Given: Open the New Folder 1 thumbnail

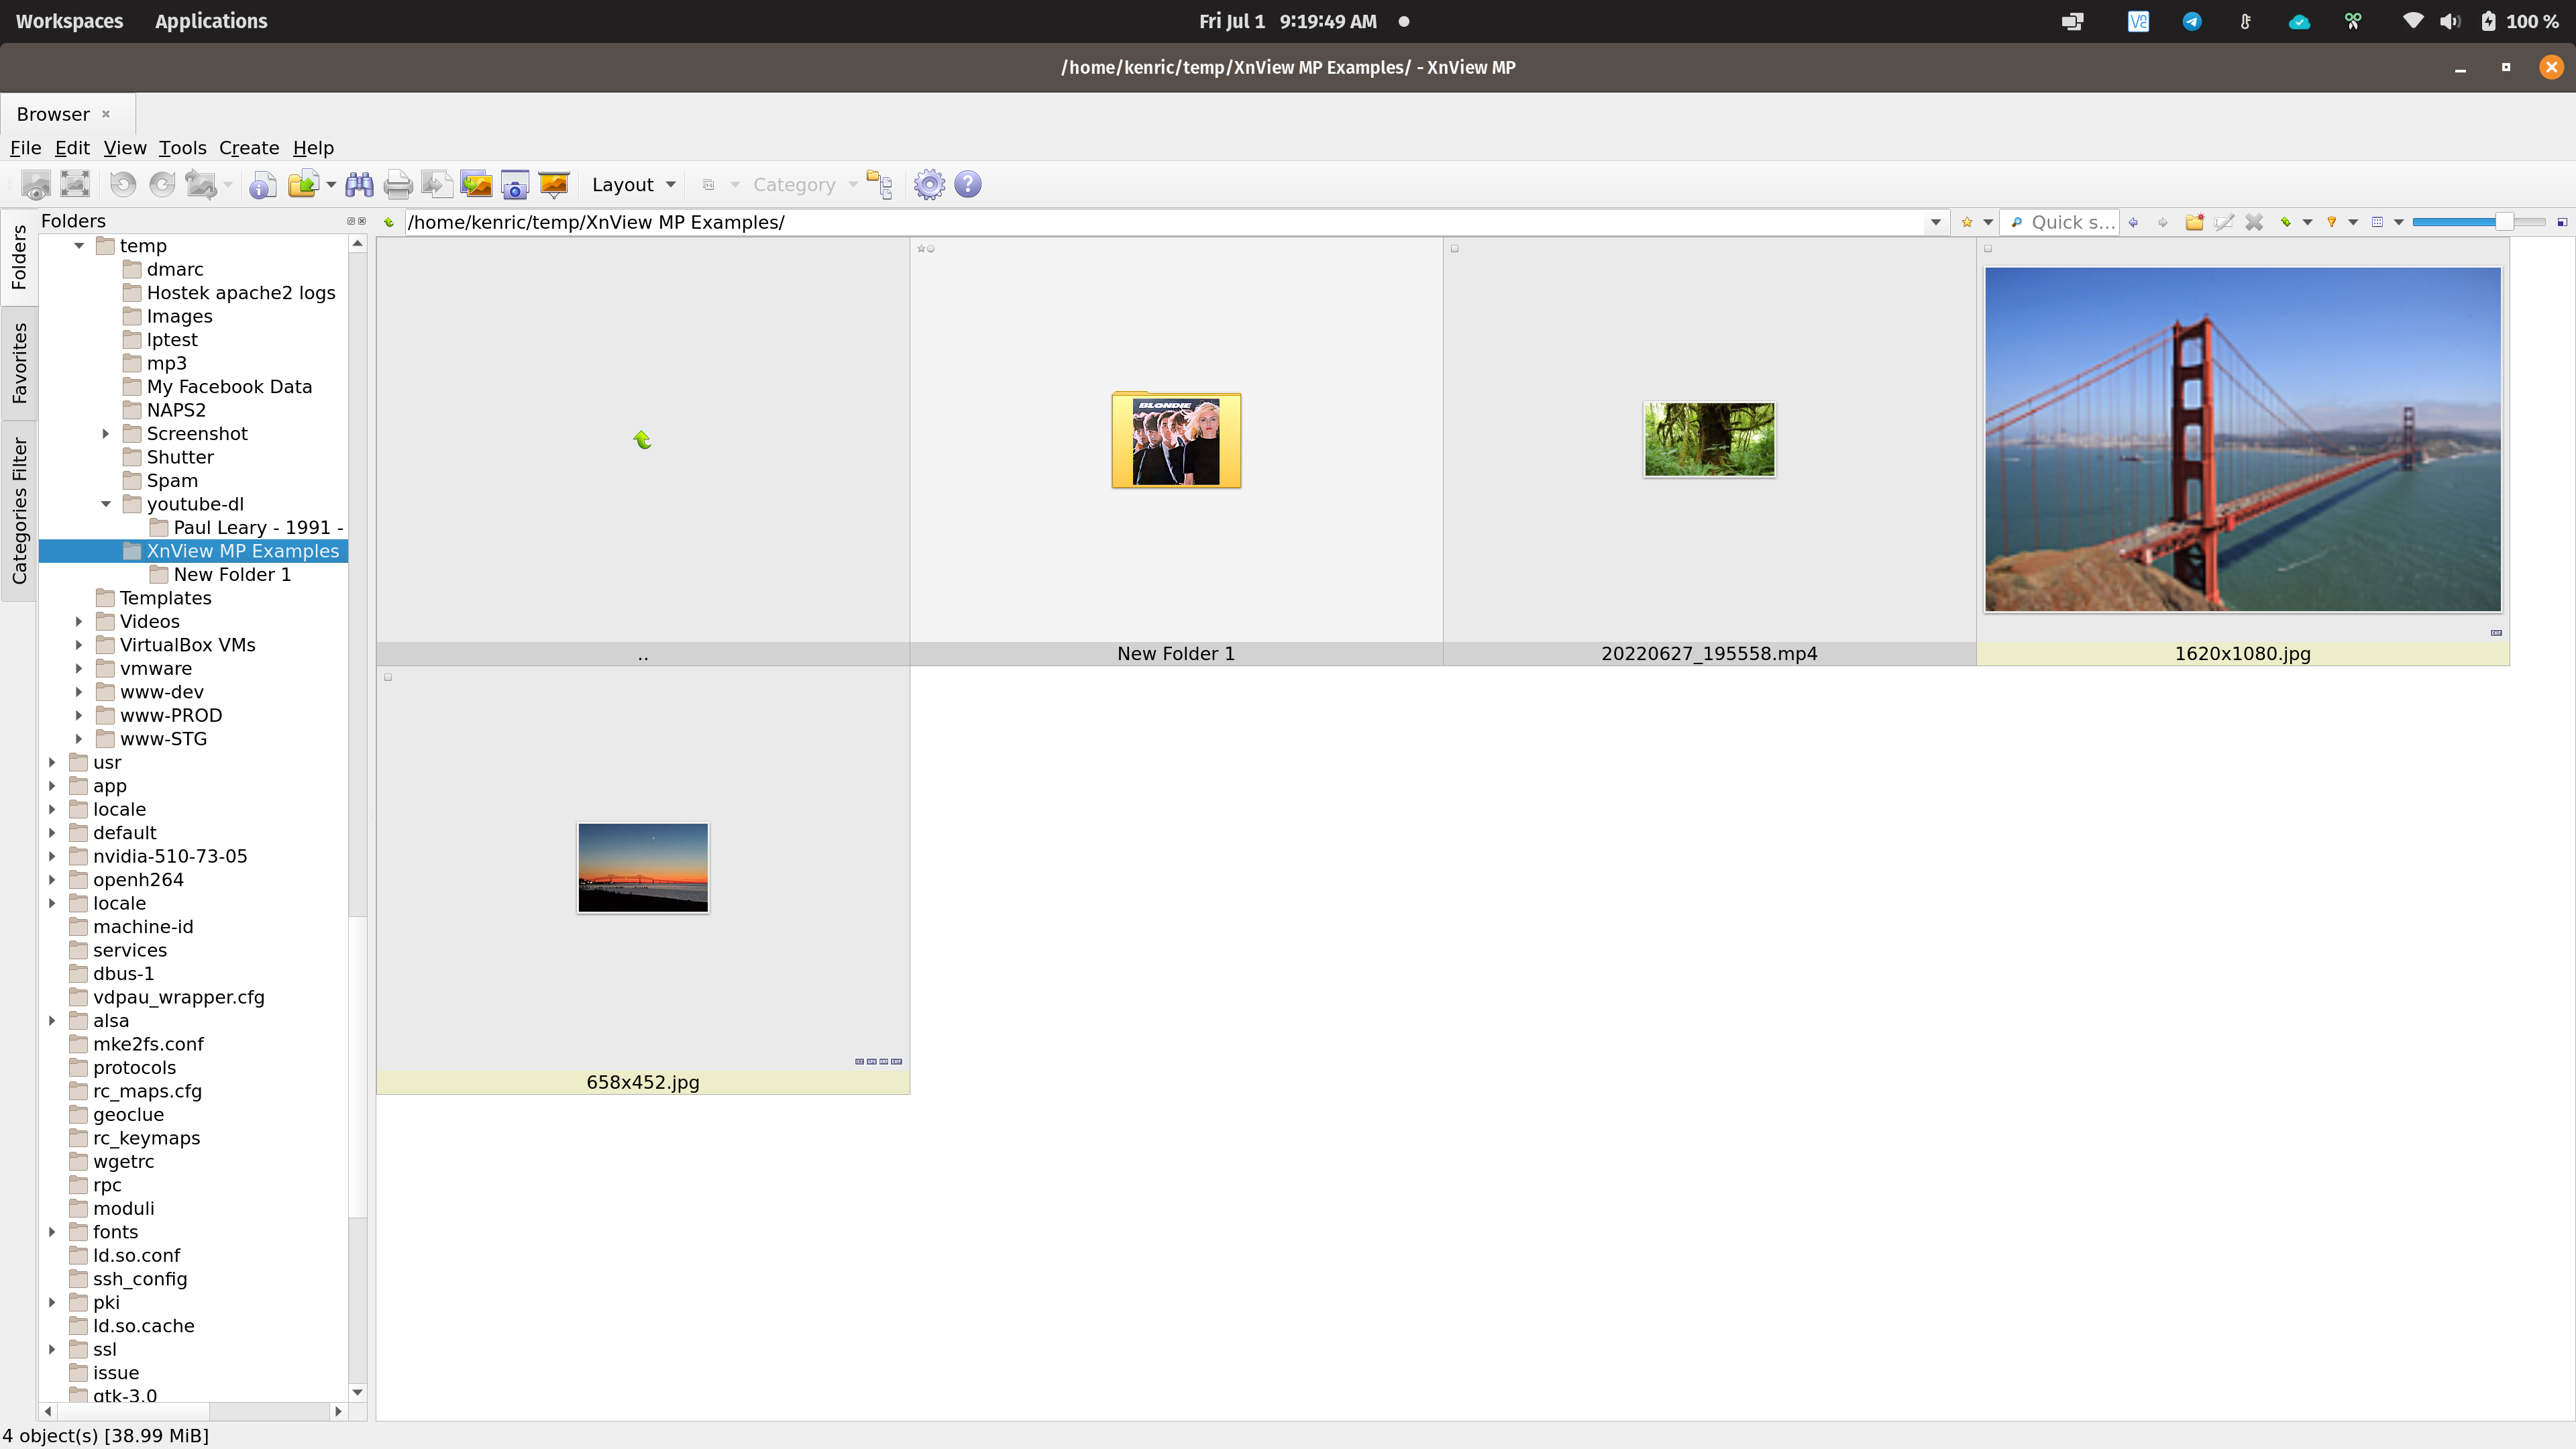Looking at the screenshot, I should 1176,441.
